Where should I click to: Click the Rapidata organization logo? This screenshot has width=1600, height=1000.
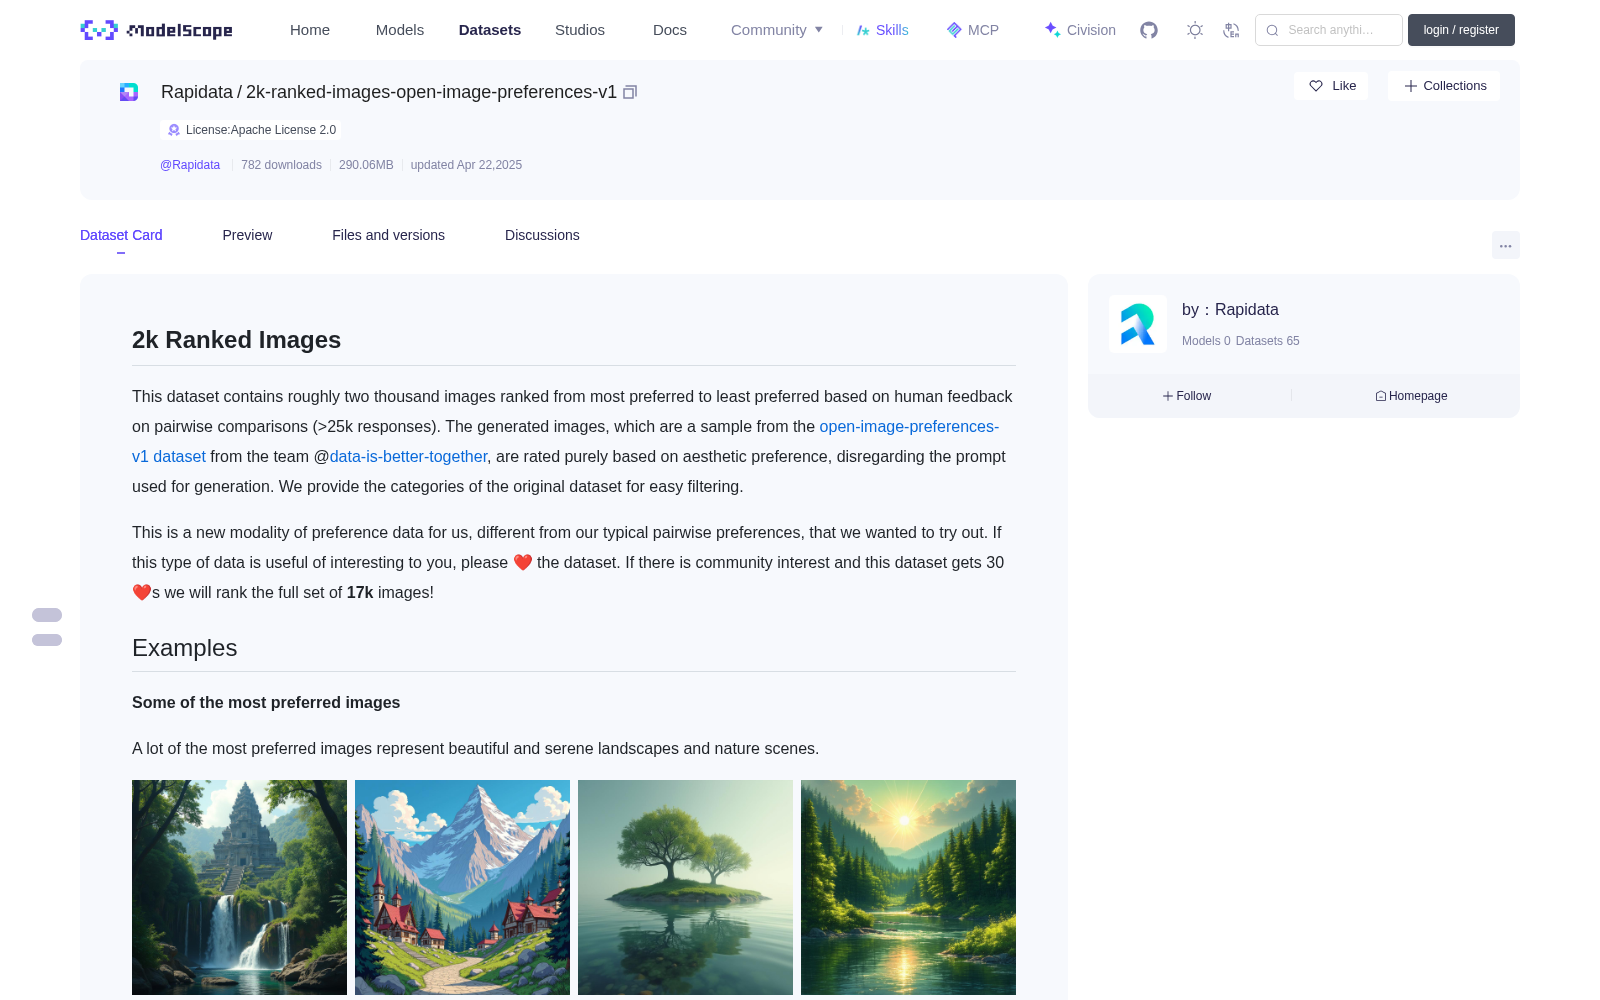pyautogui.click(x=1138, y=324)
